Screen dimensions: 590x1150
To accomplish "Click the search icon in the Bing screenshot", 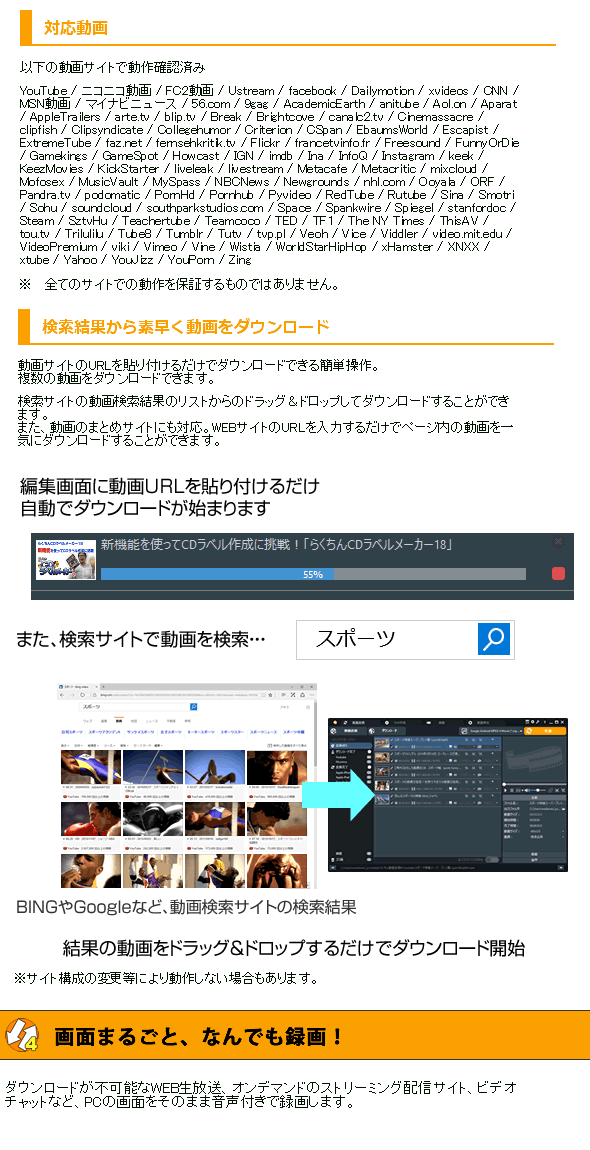I will 194,706.
